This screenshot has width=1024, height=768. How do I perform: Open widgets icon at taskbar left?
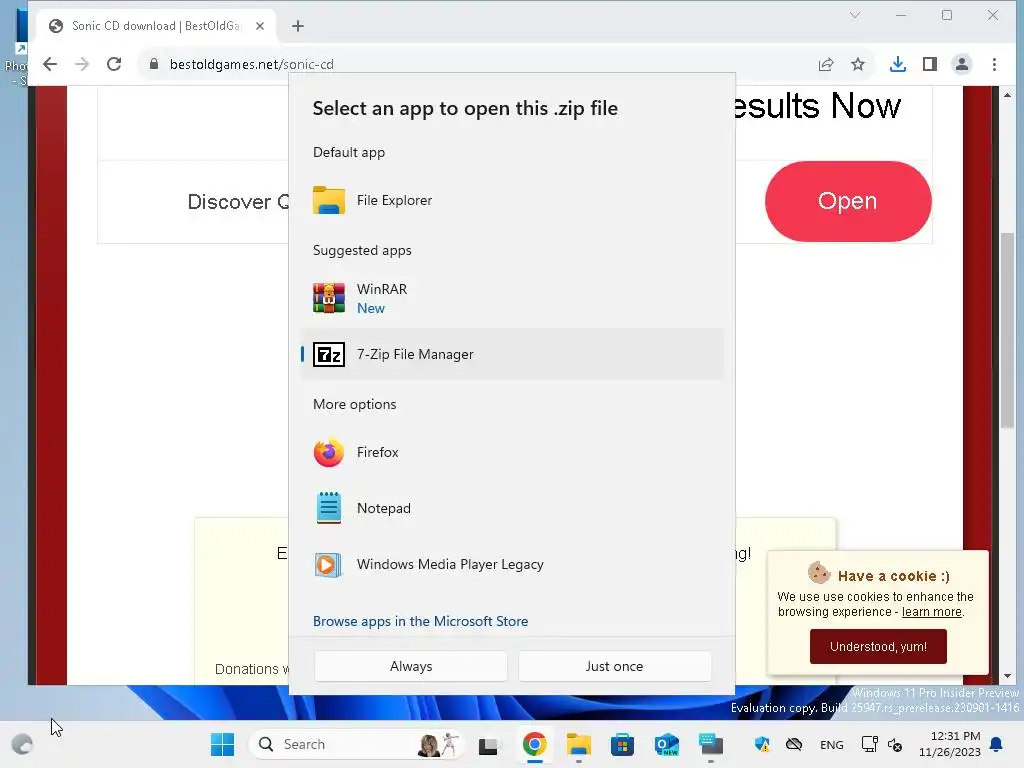click(23, 744)
